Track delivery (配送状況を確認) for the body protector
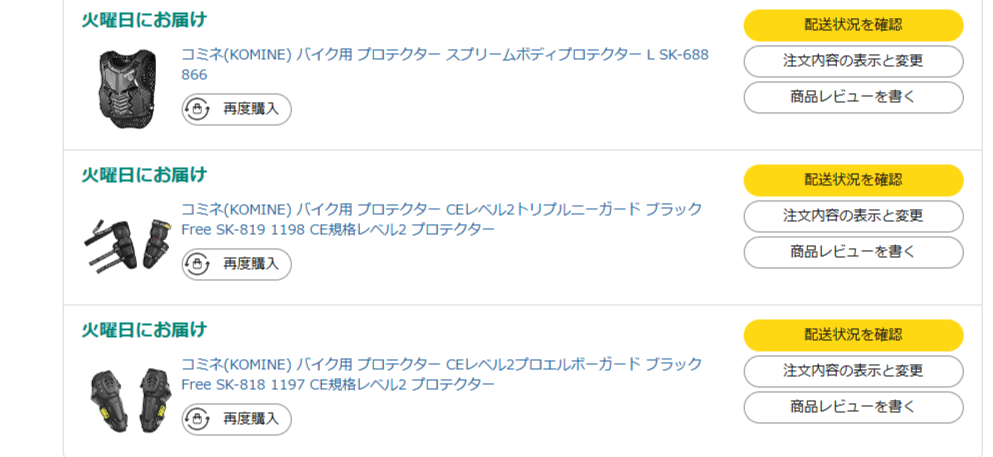The width and height of the screenshot is (993, 457). (853, 25)
